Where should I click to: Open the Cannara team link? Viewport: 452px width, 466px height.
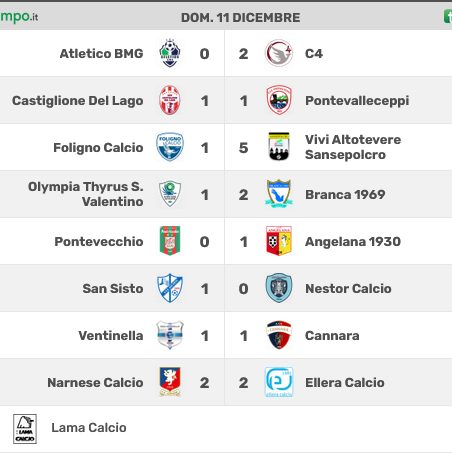click(332, 335)
